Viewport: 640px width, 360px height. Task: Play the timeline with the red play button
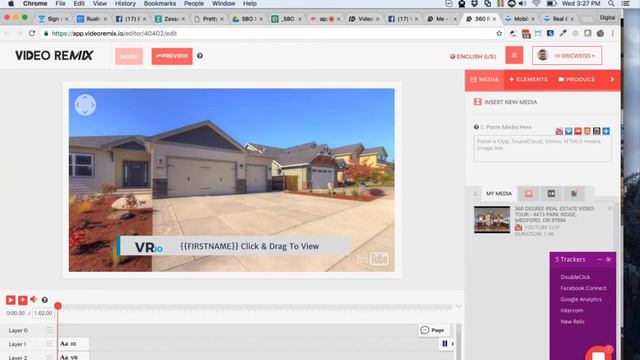pos(11,300)
